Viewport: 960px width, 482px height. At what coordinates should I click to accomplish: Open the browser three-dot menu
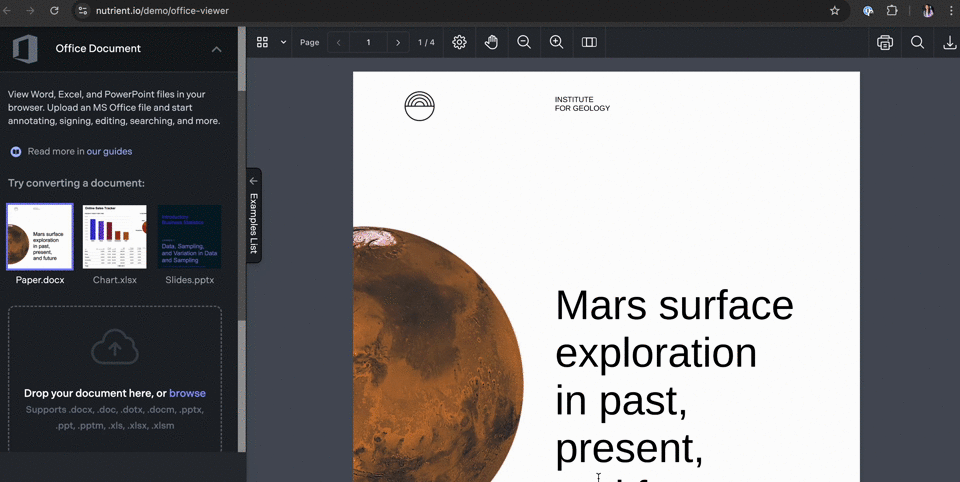(x=950, y=10)
